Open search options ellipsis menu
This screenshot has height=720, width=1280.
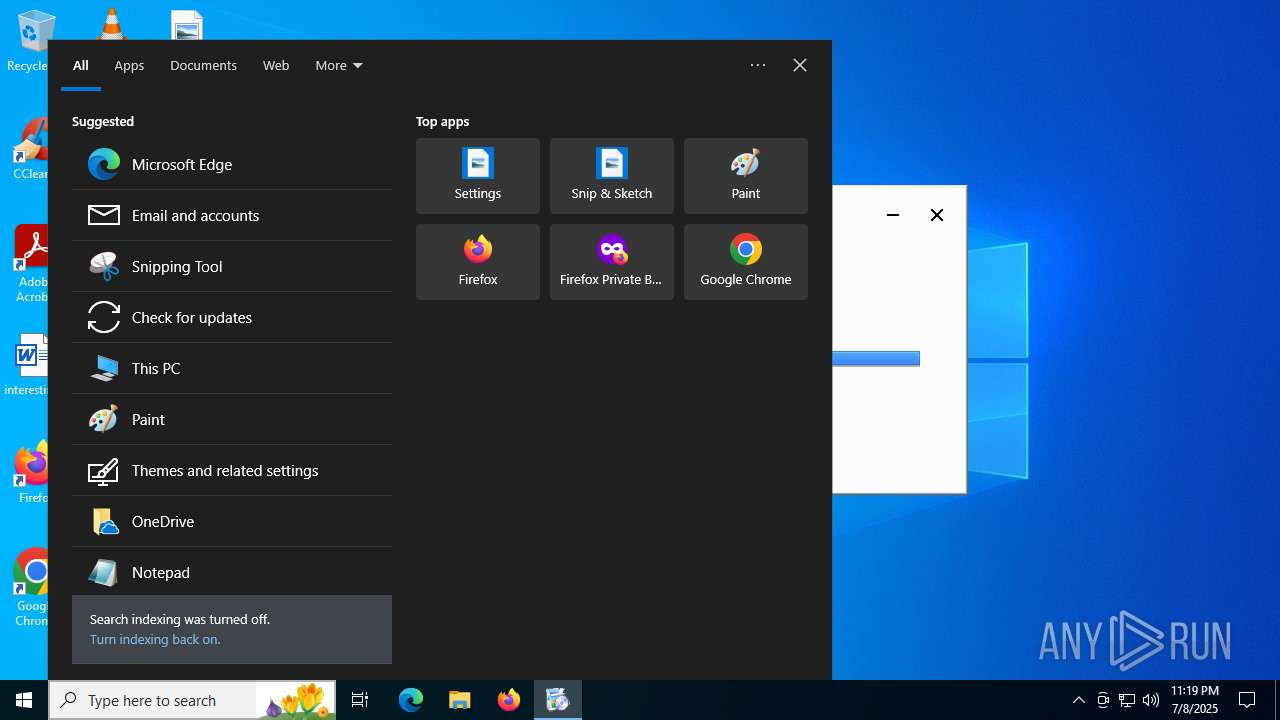coord(758,65)
